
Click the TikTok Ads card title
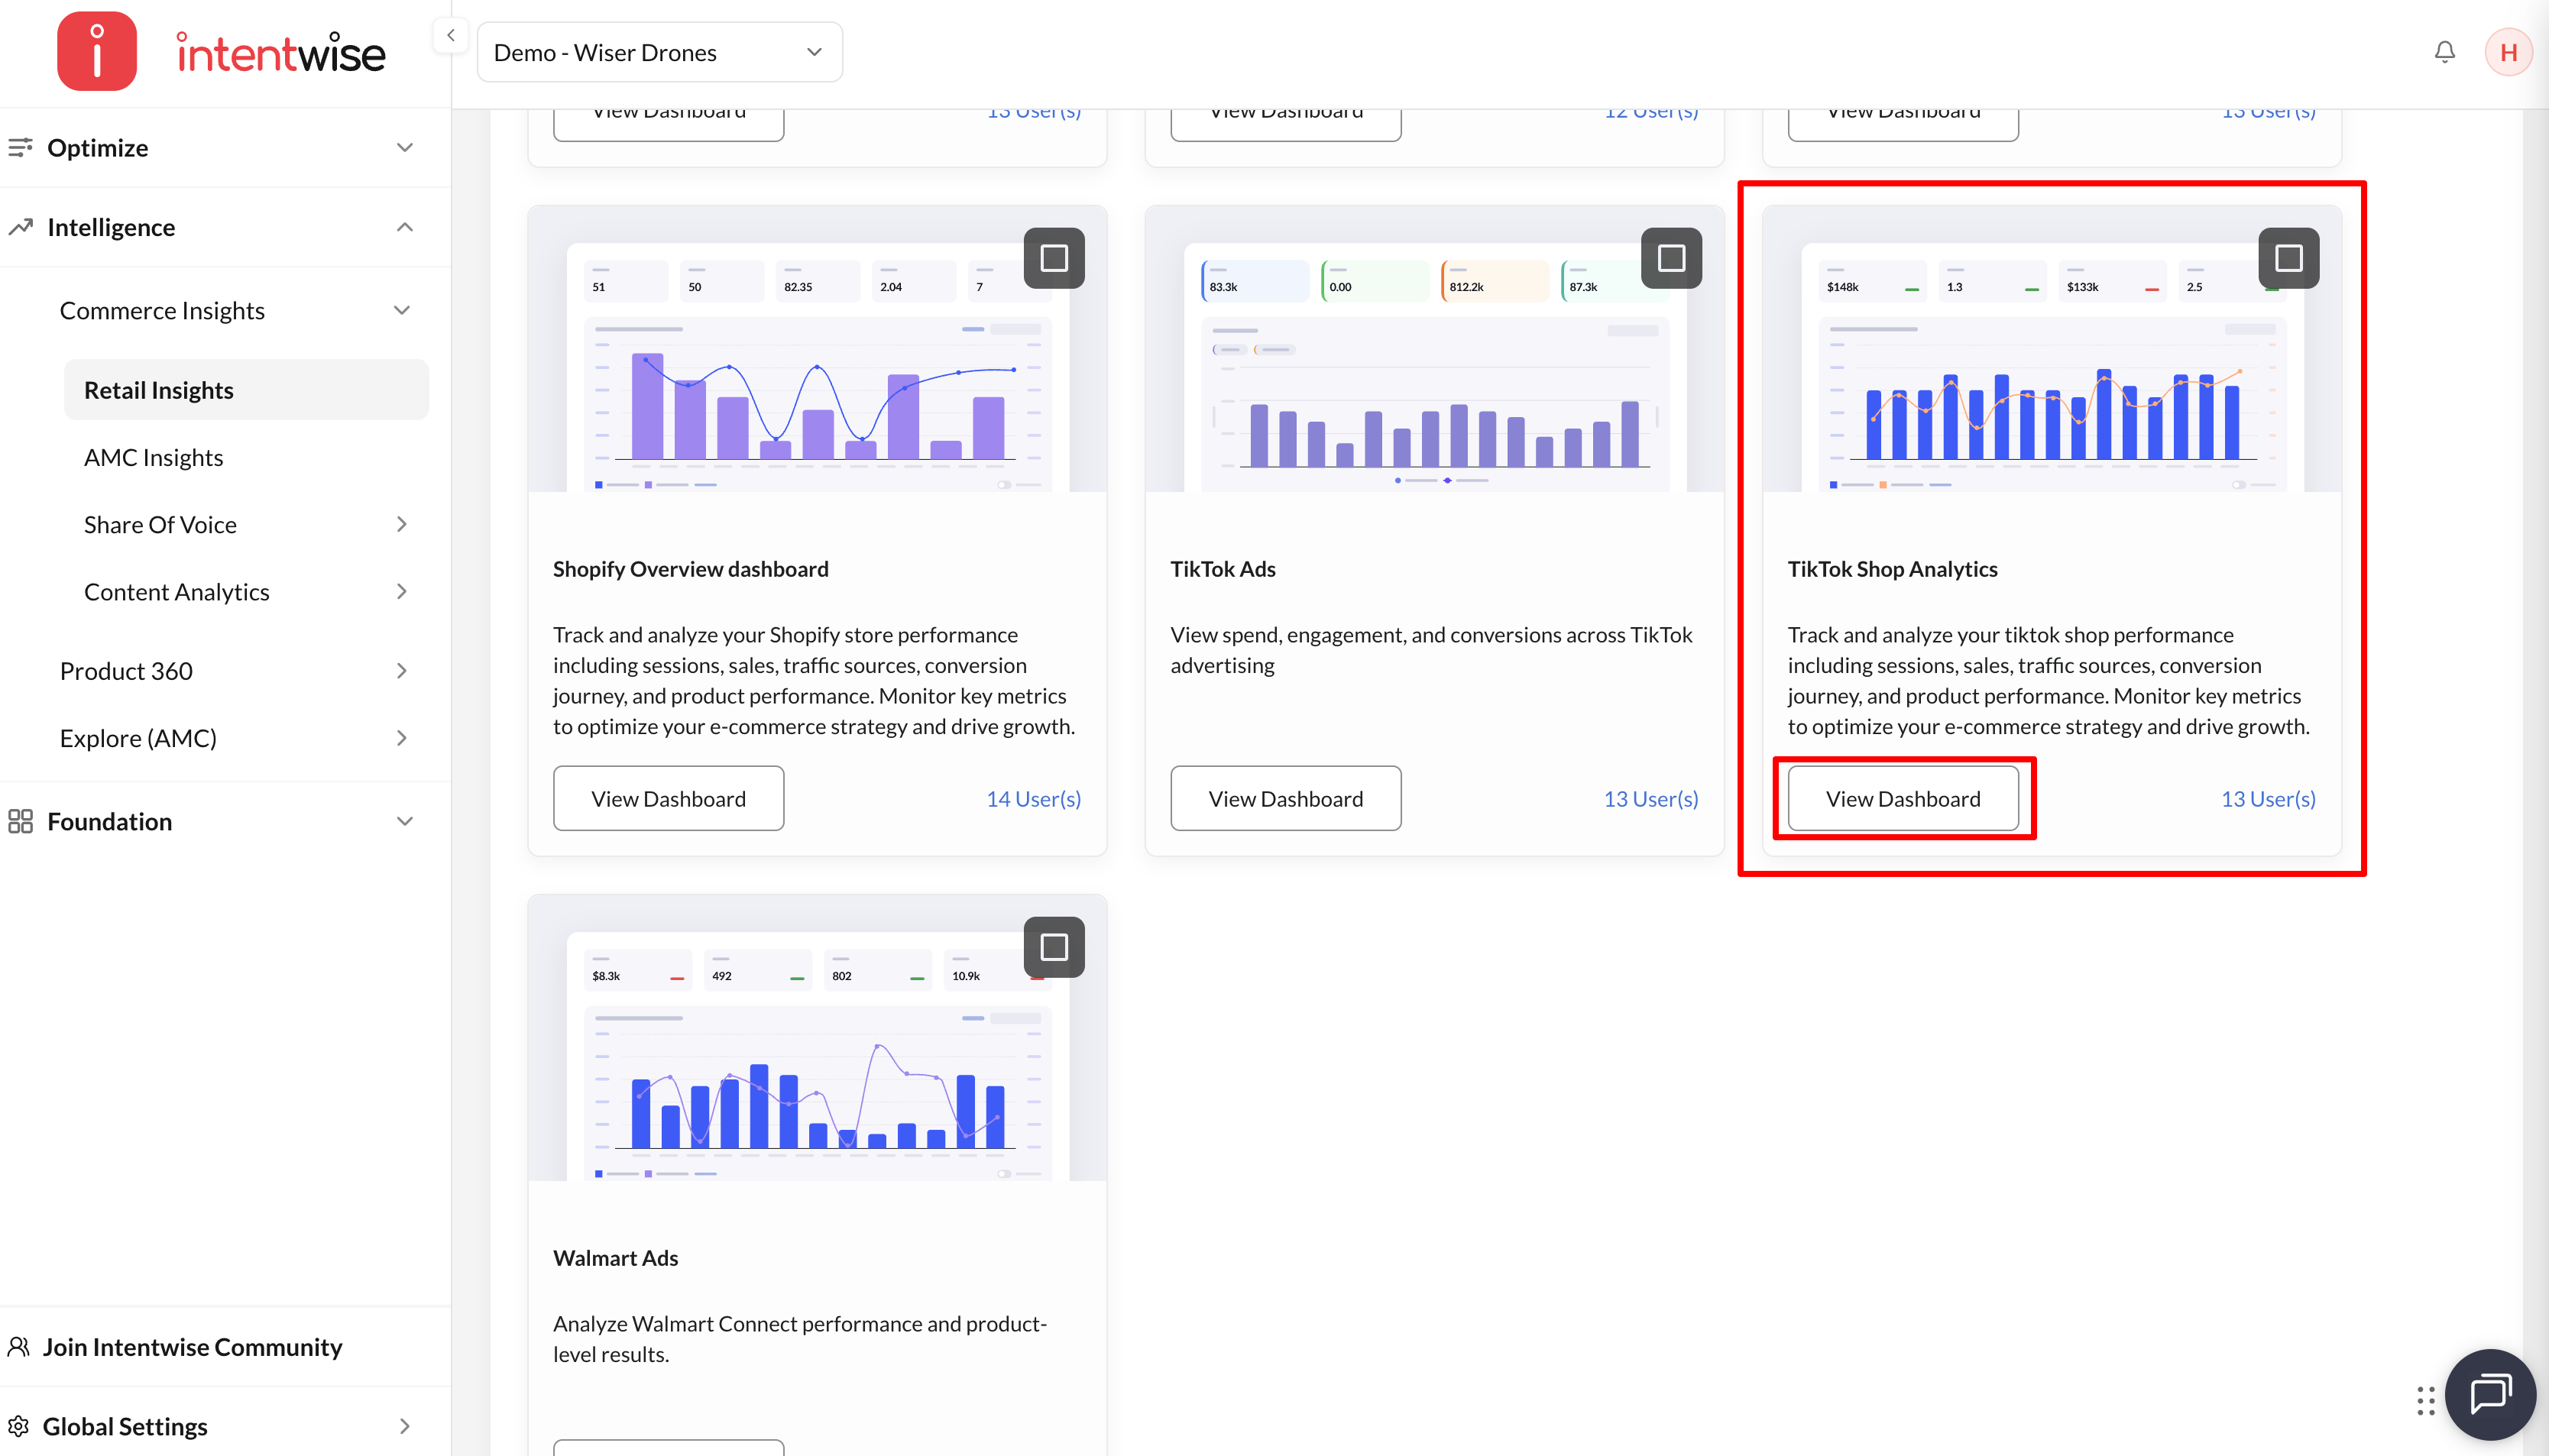[x=1223, y=568]
